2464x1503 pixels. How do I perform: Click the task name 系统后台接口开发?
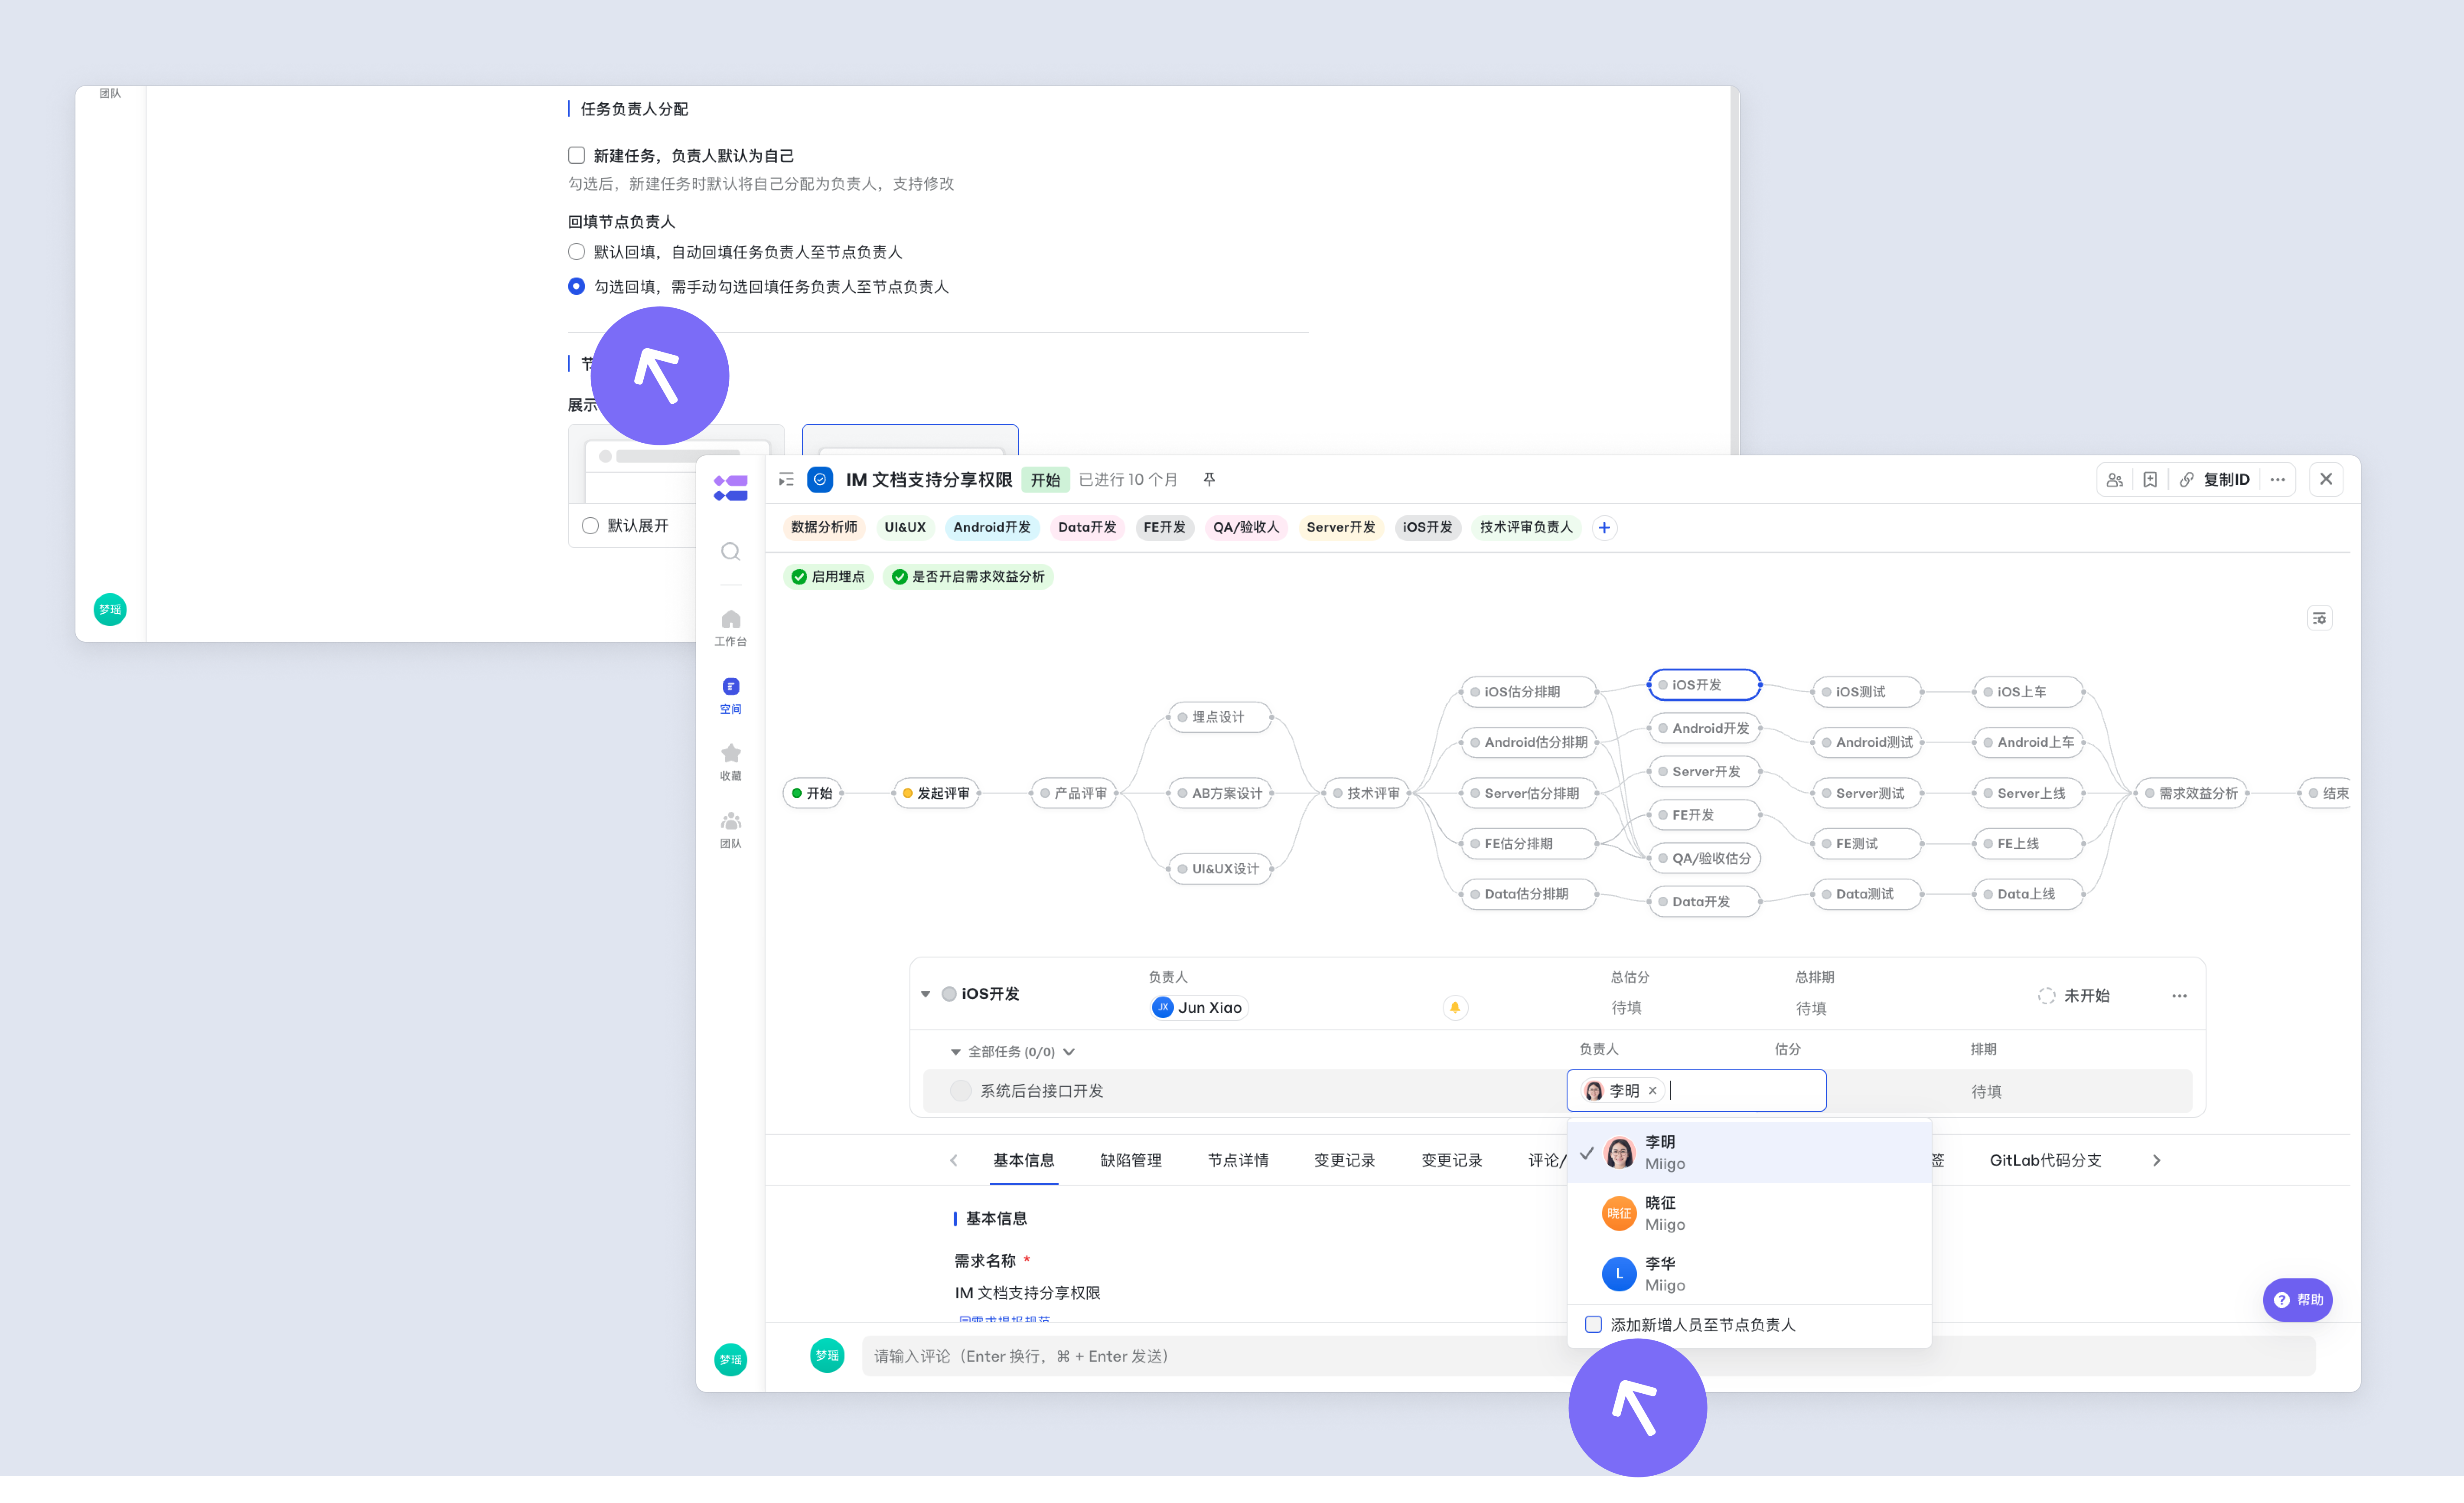point(1042,1091)
